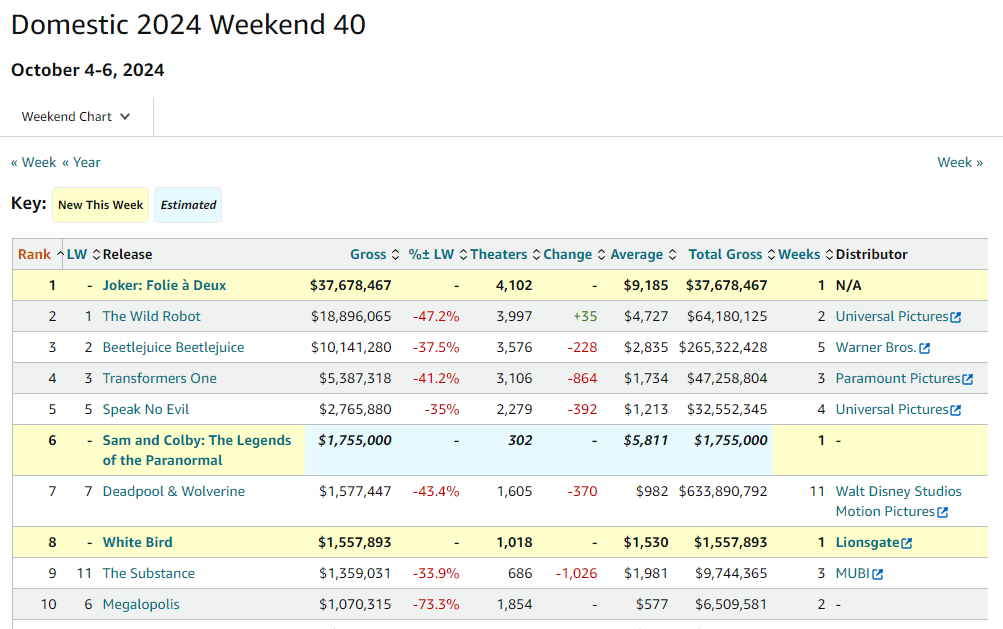Click Beetlejuice theater change -228
This screenshot has width=1003, height=629.
582,347
